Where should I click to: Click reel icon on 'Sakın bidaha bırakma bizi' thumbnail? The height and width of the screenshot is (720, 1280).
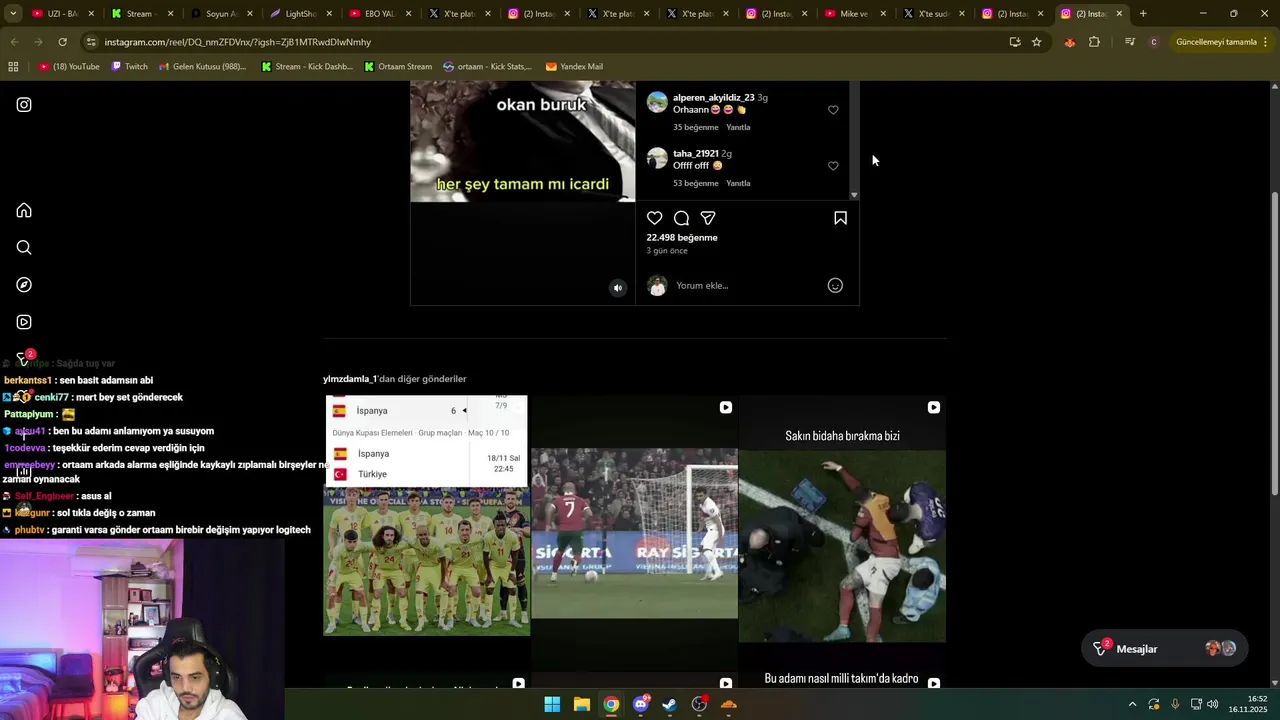pyautogui.click(x=933, y=407)
